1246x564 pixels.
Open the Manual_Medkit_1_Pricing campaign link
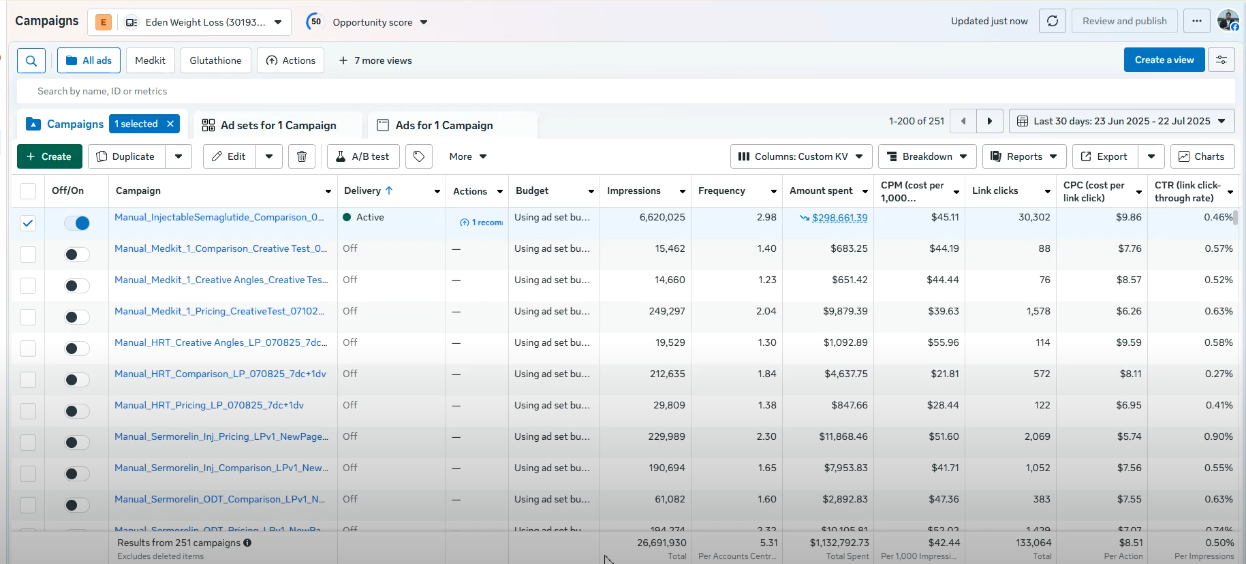[220, 311]
